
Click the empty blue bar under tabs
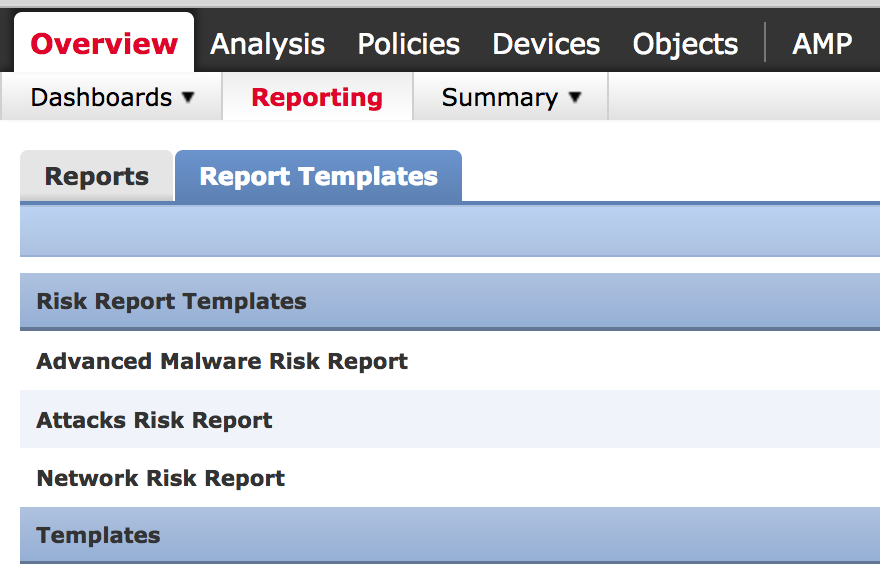tap(450, 230)
